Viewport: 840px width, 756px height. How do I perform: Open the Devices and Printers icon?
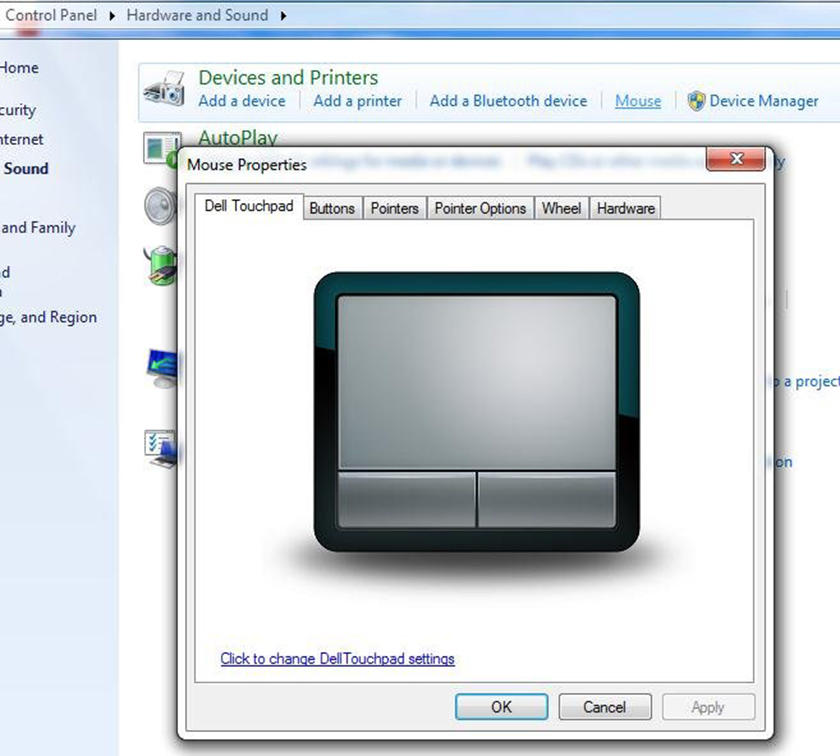click(164, 88)
